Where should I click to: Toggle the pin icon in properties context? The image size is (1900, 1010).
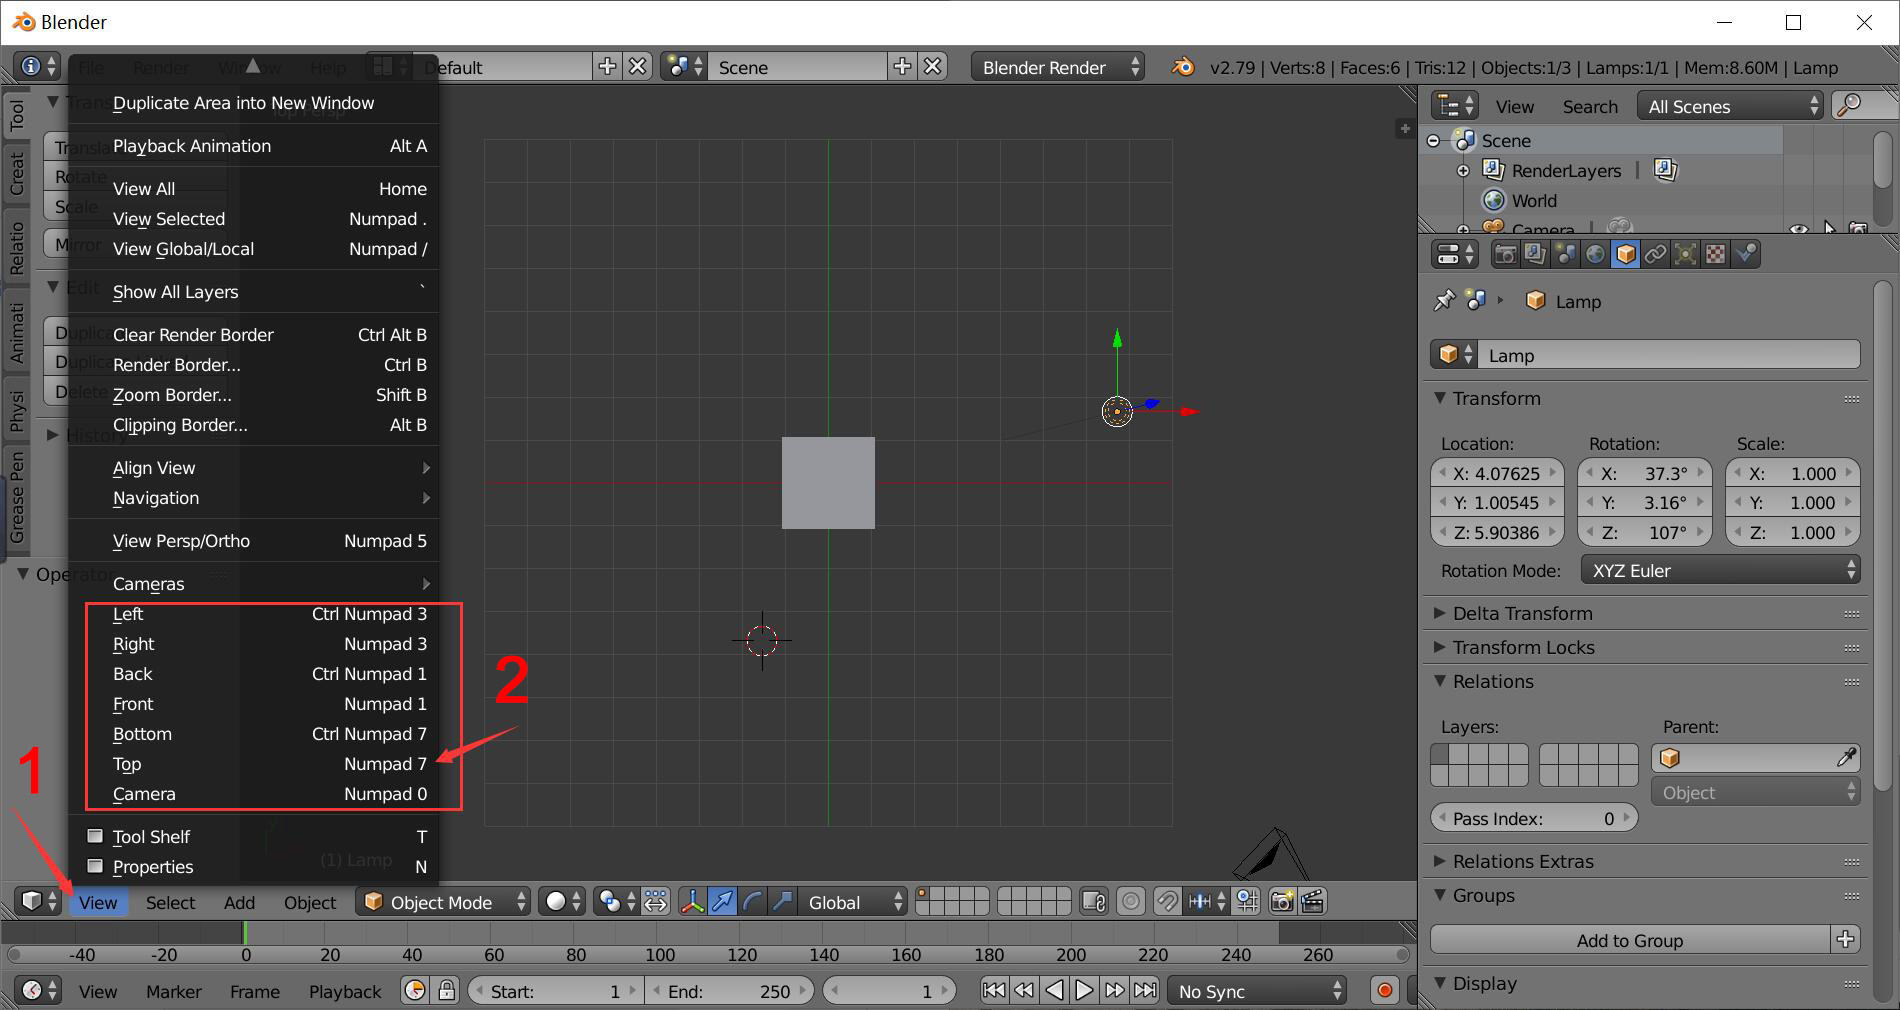point(1443,301)
